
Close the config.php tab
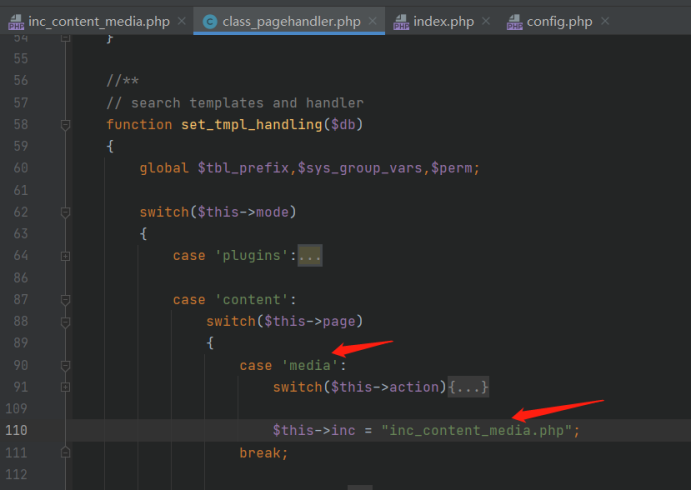click(605, 21)
